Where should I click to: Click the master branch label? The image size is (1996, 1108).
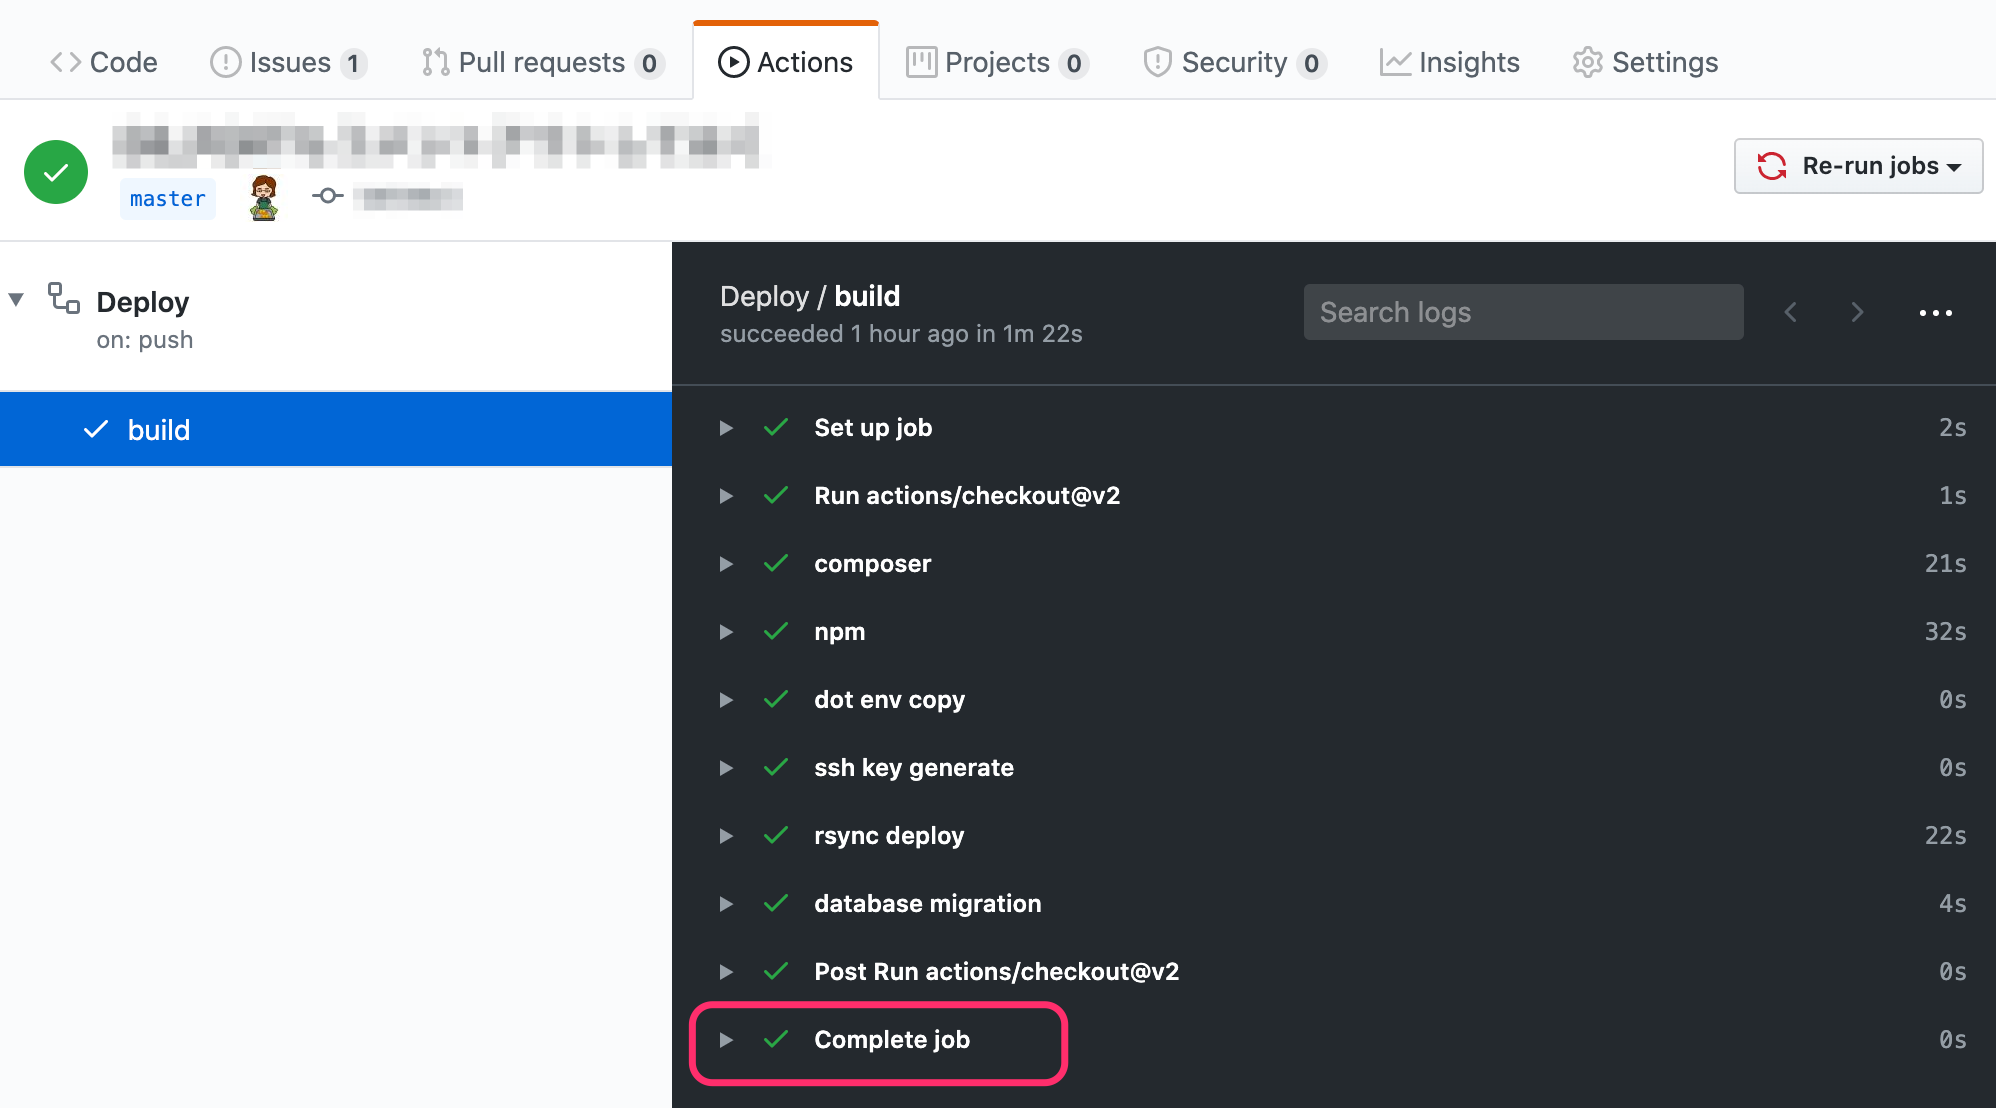(x=168, y=198)
